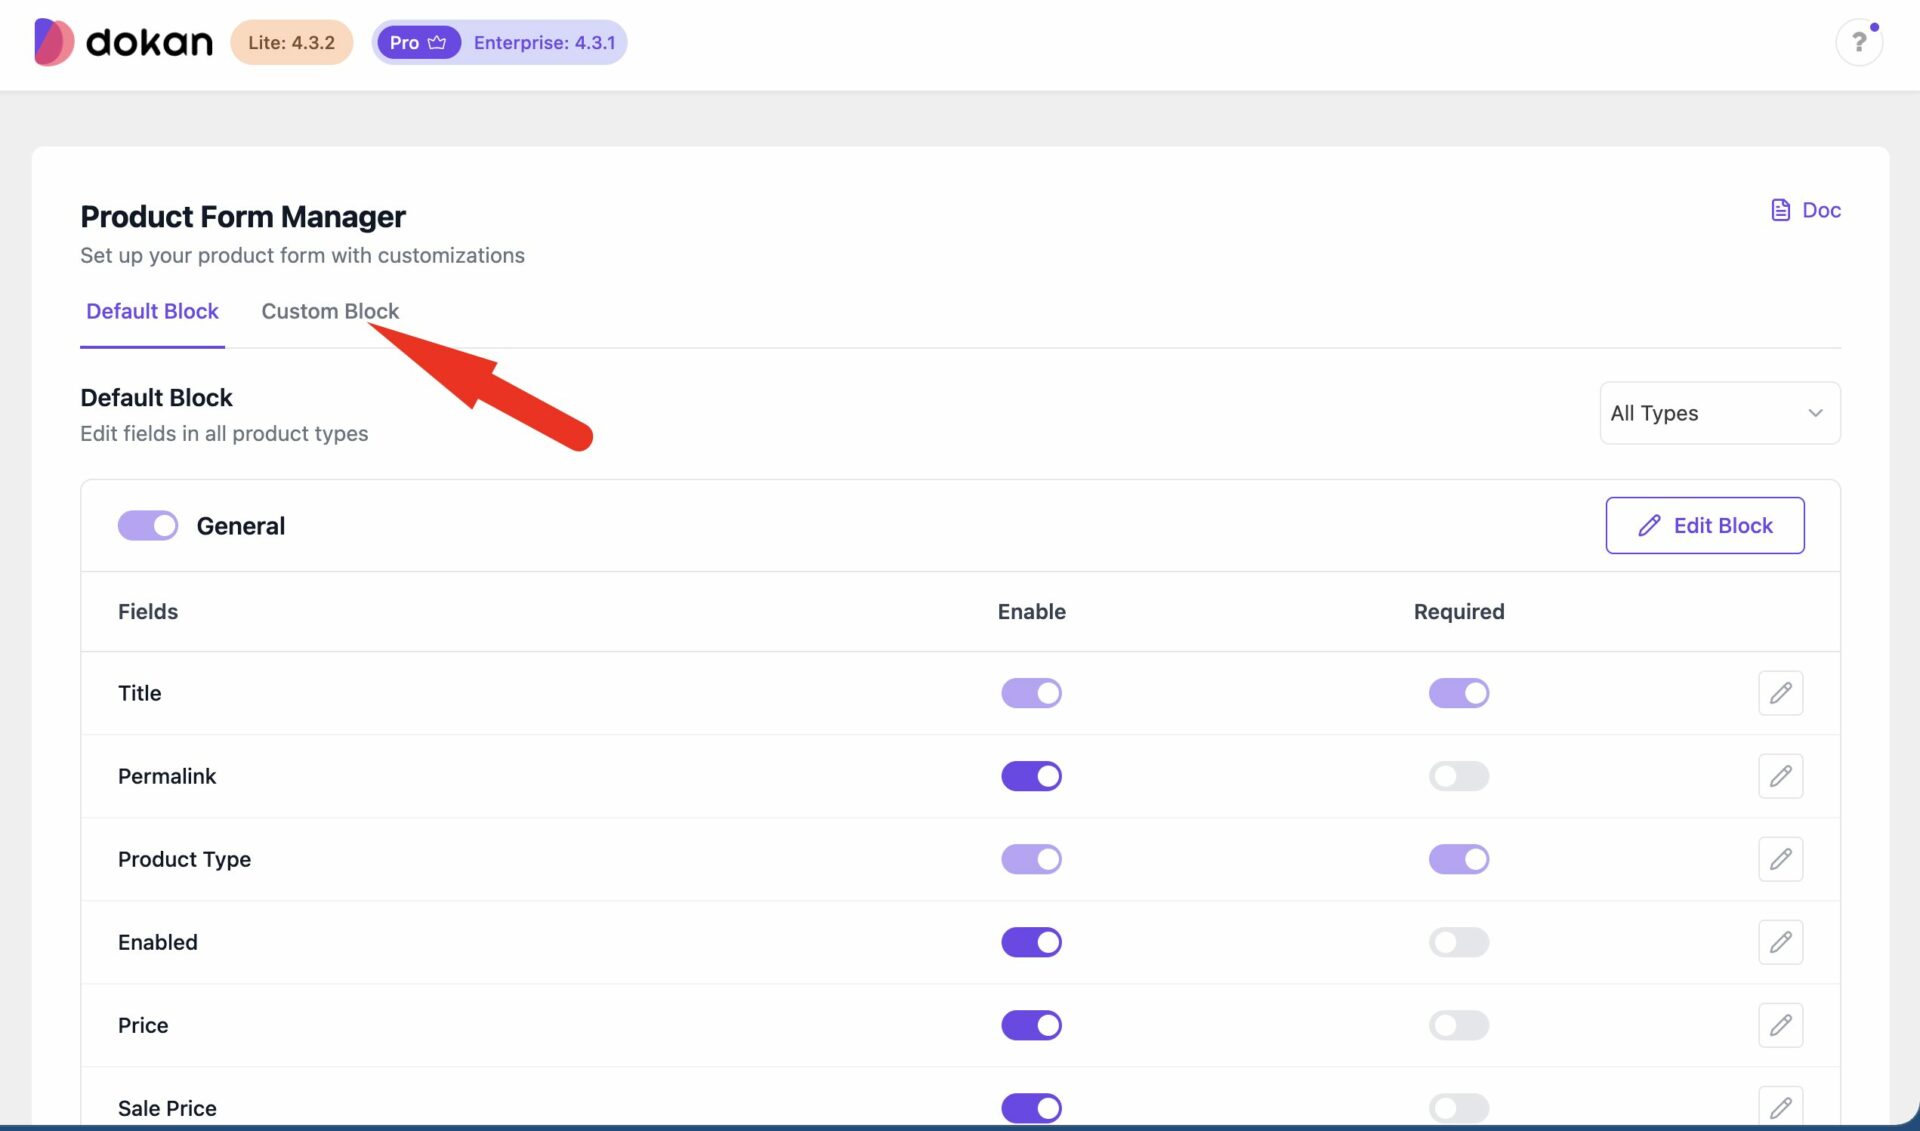The height and width of the screenshot is (1131, 1920).
Task: Click the pencil icon on the Title row
Action: [x=1780, y=693]
